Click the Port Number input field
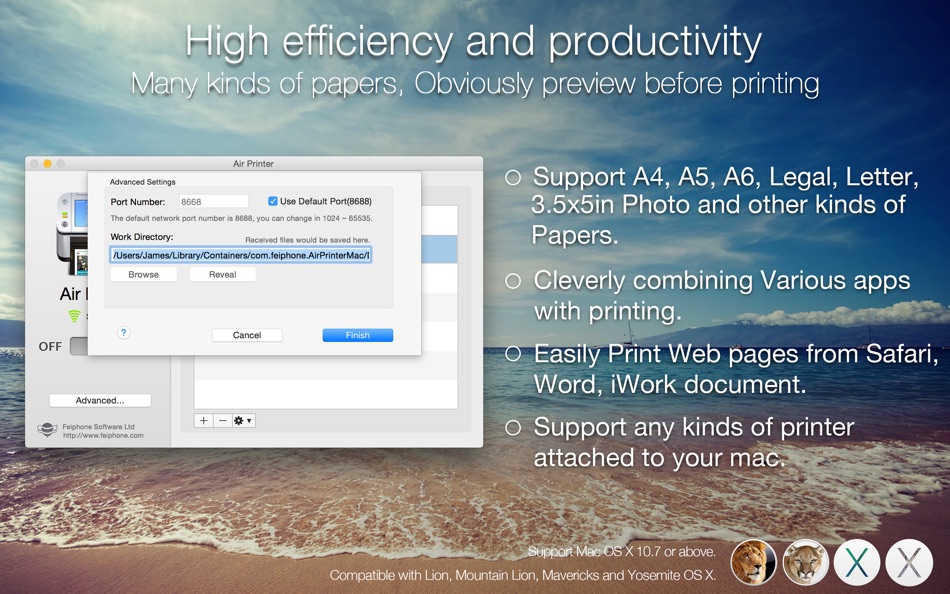Viewport: 950px width, 594px height. click(213, 200)
